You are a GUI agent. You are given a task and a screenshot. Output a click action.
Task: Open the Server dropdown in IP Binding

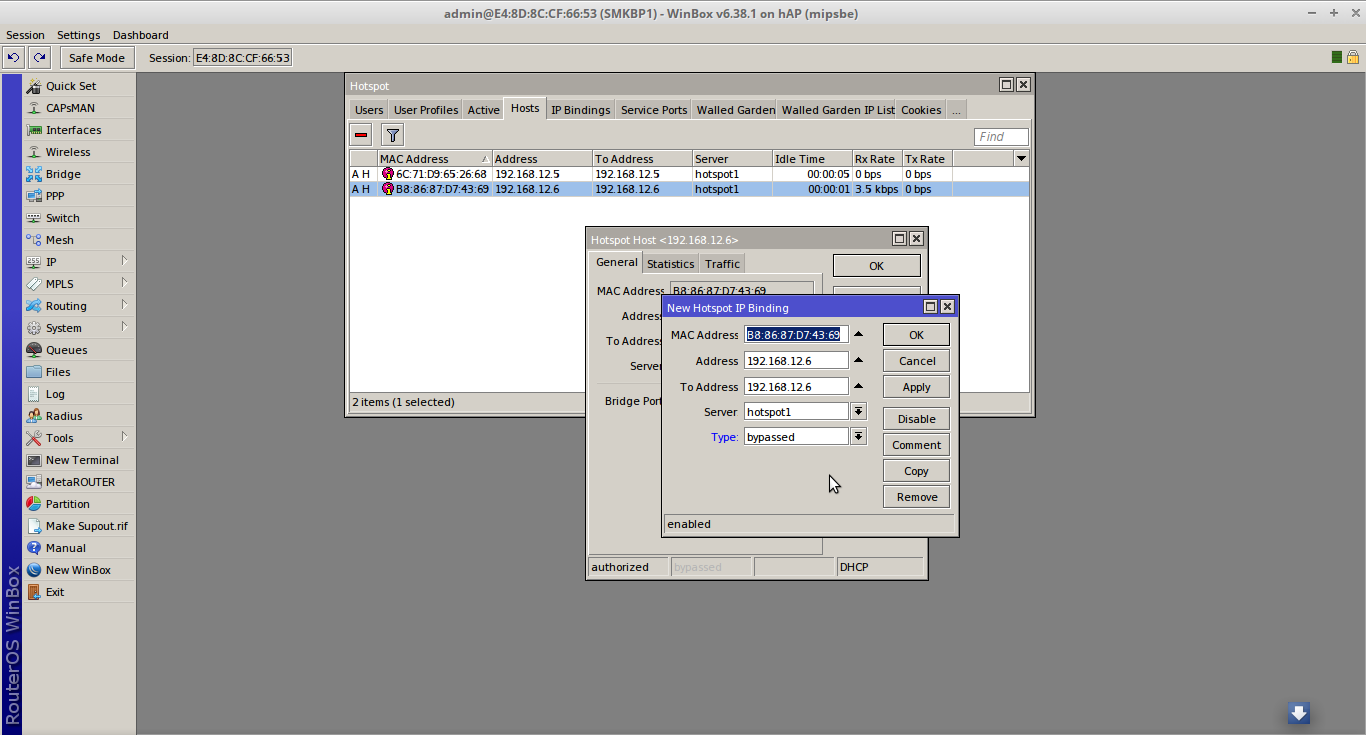858,412
